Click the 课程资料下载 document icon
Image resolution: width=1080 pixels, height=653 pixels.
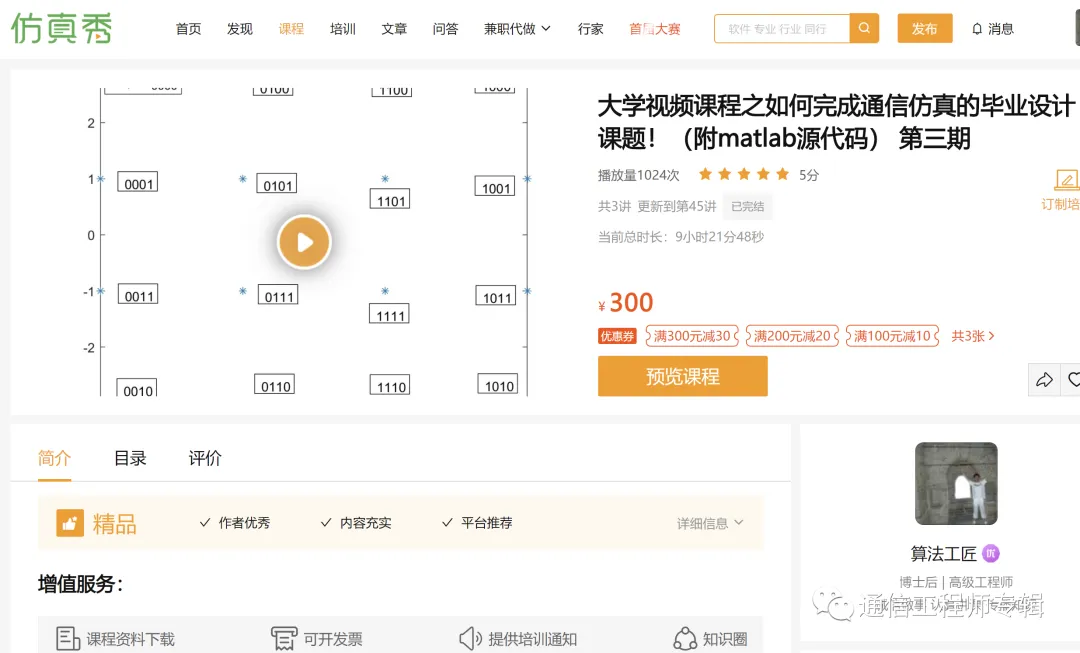(x=68, y=639)
